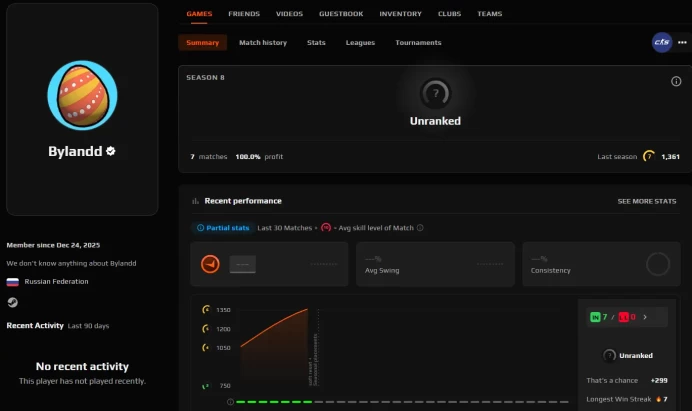Switch to the FRIENDS tab
Screen dimensions: 692x411
click(x=244, y=14)
